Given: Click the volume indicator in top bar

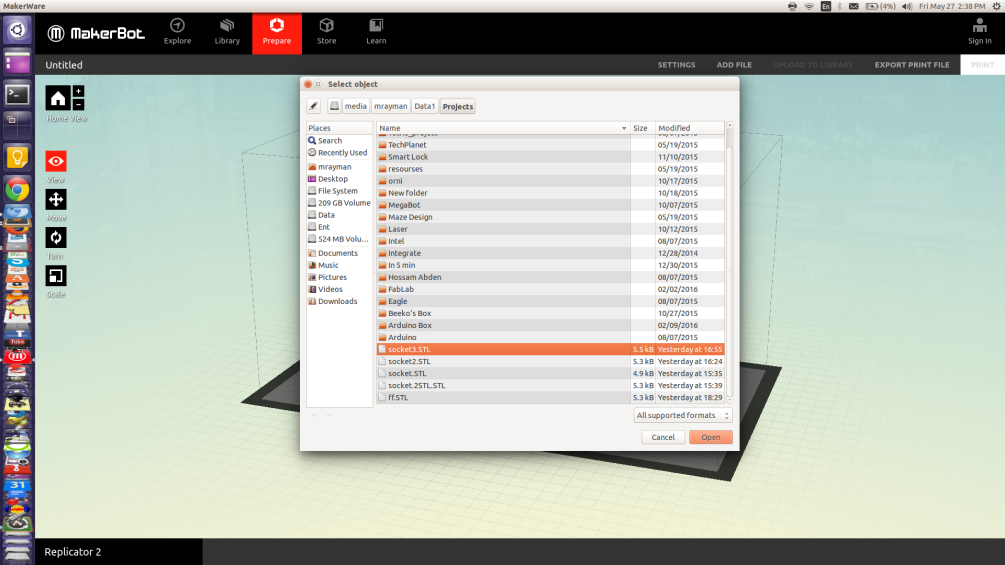Looking at the screenshot, I should [907, 6].
